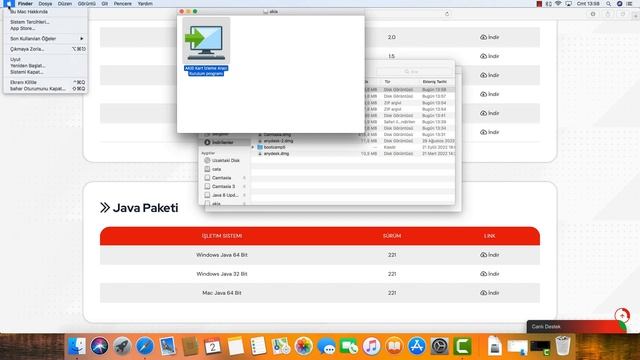Open Messages icon in dock
The image size is (640, 360).
tap(326, 347)
